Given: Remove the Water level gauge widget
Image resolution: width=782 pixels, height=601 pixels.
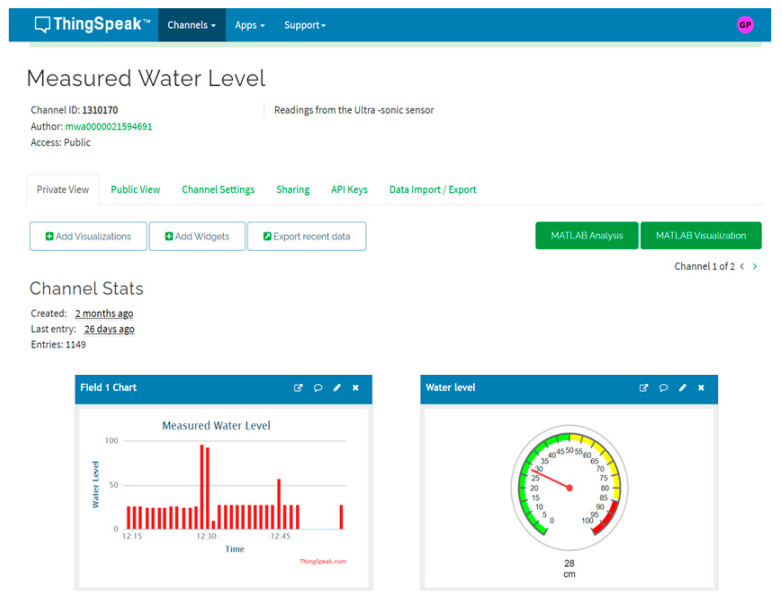Looking at the screenshot, I should tap(701, 388).
